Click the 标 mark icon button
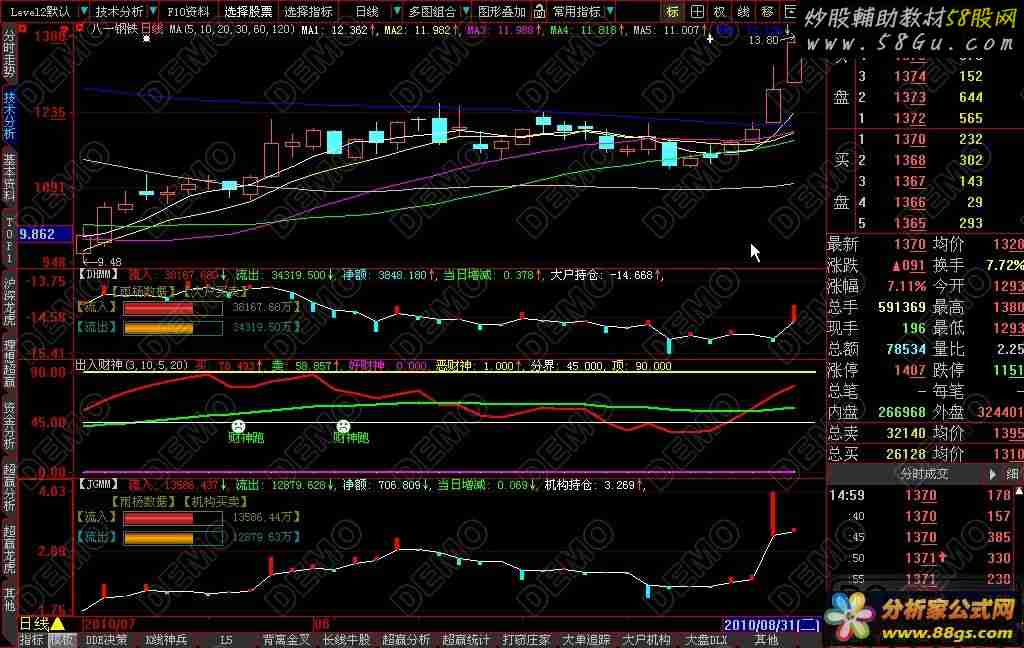1024x648 pixels. (673, 11)
